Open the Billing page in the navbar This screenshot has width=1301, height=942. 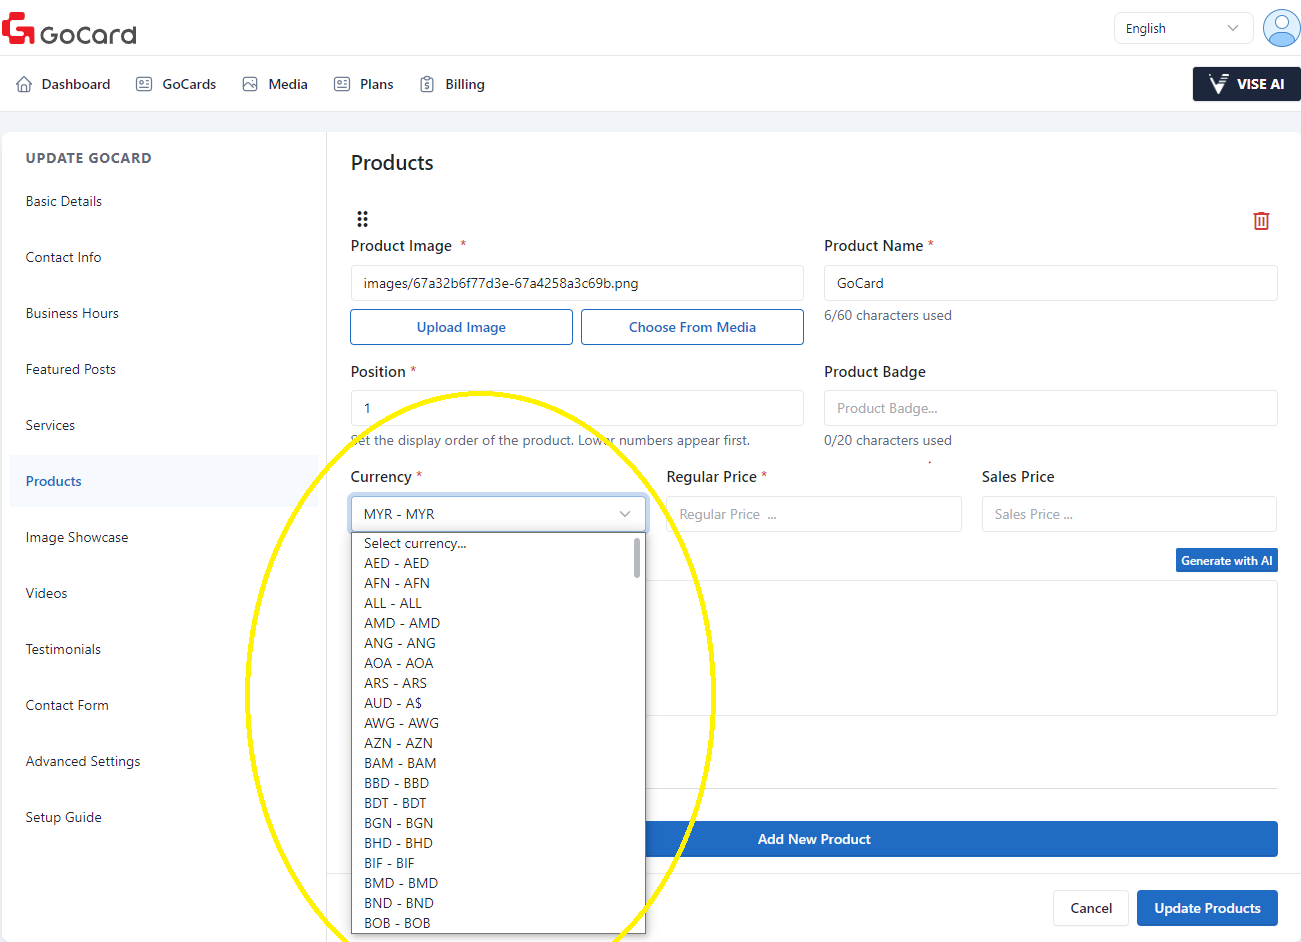point(452,84)
